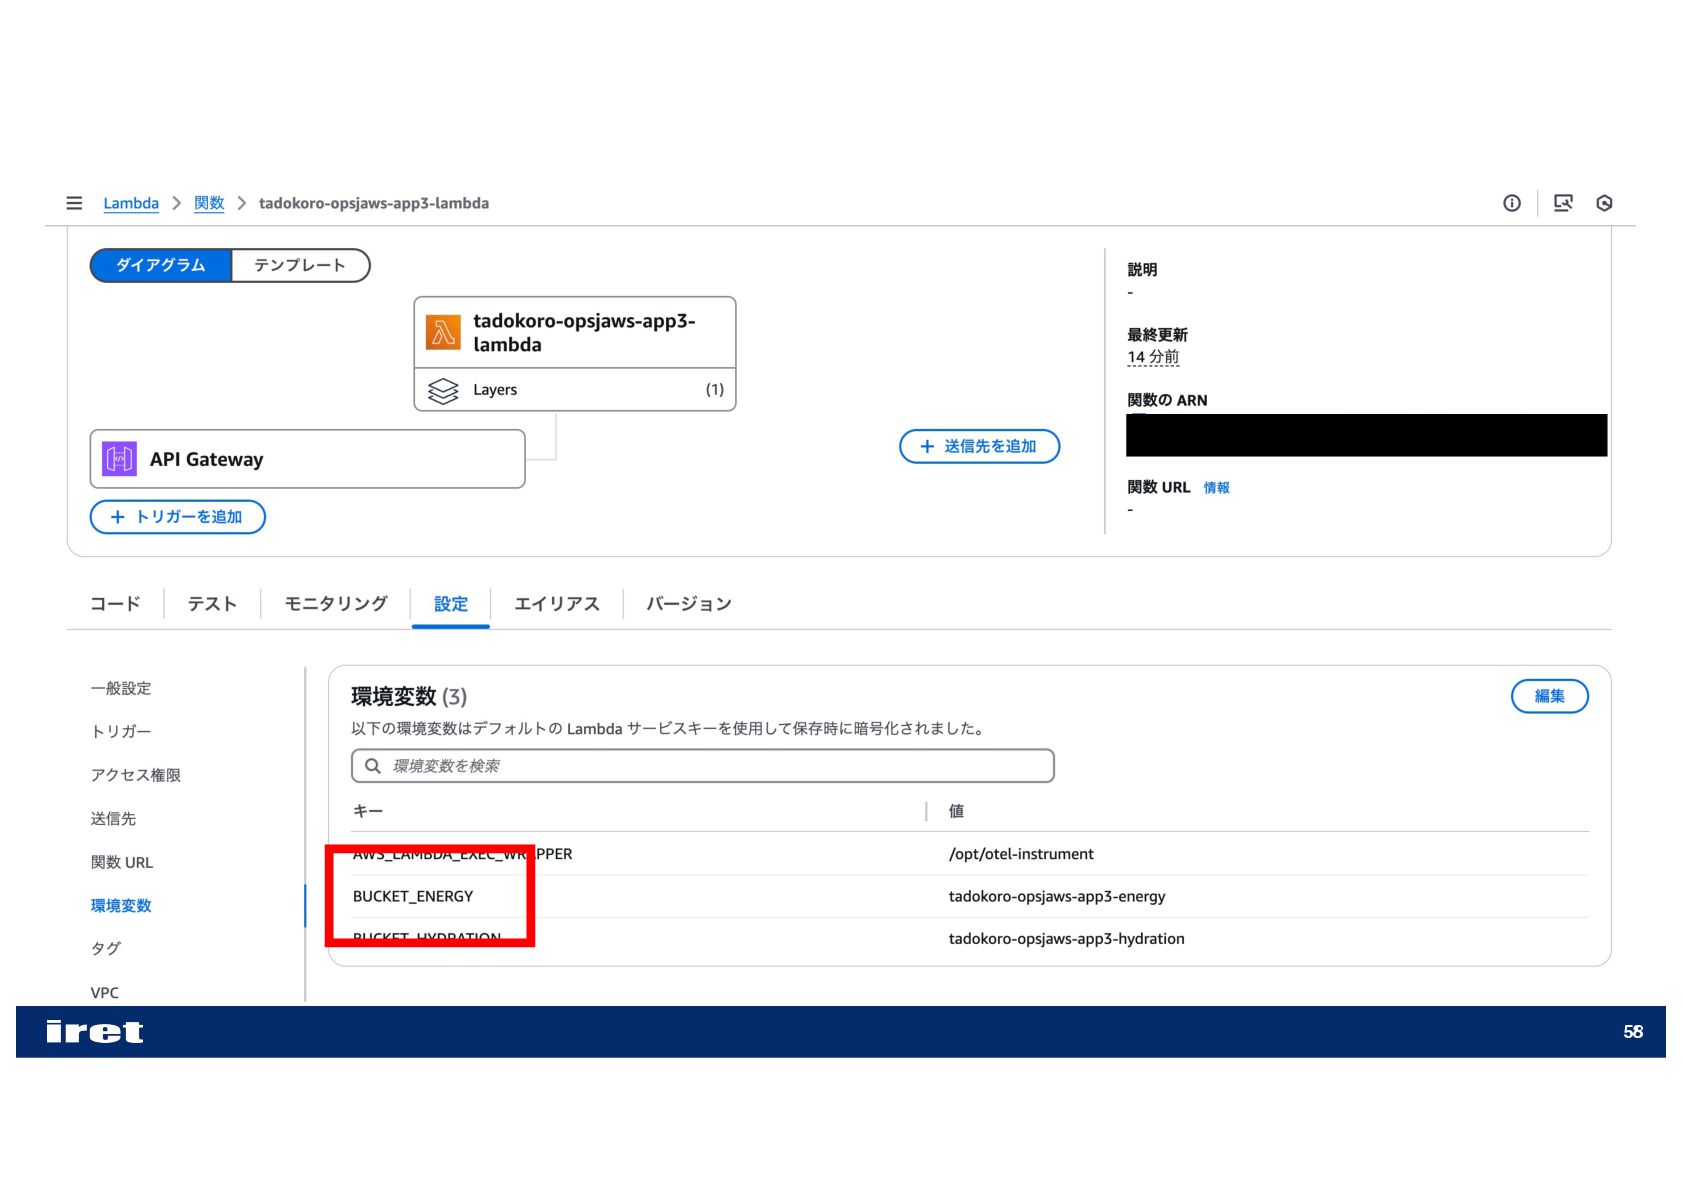Switch to the バージョン tab

689,604
